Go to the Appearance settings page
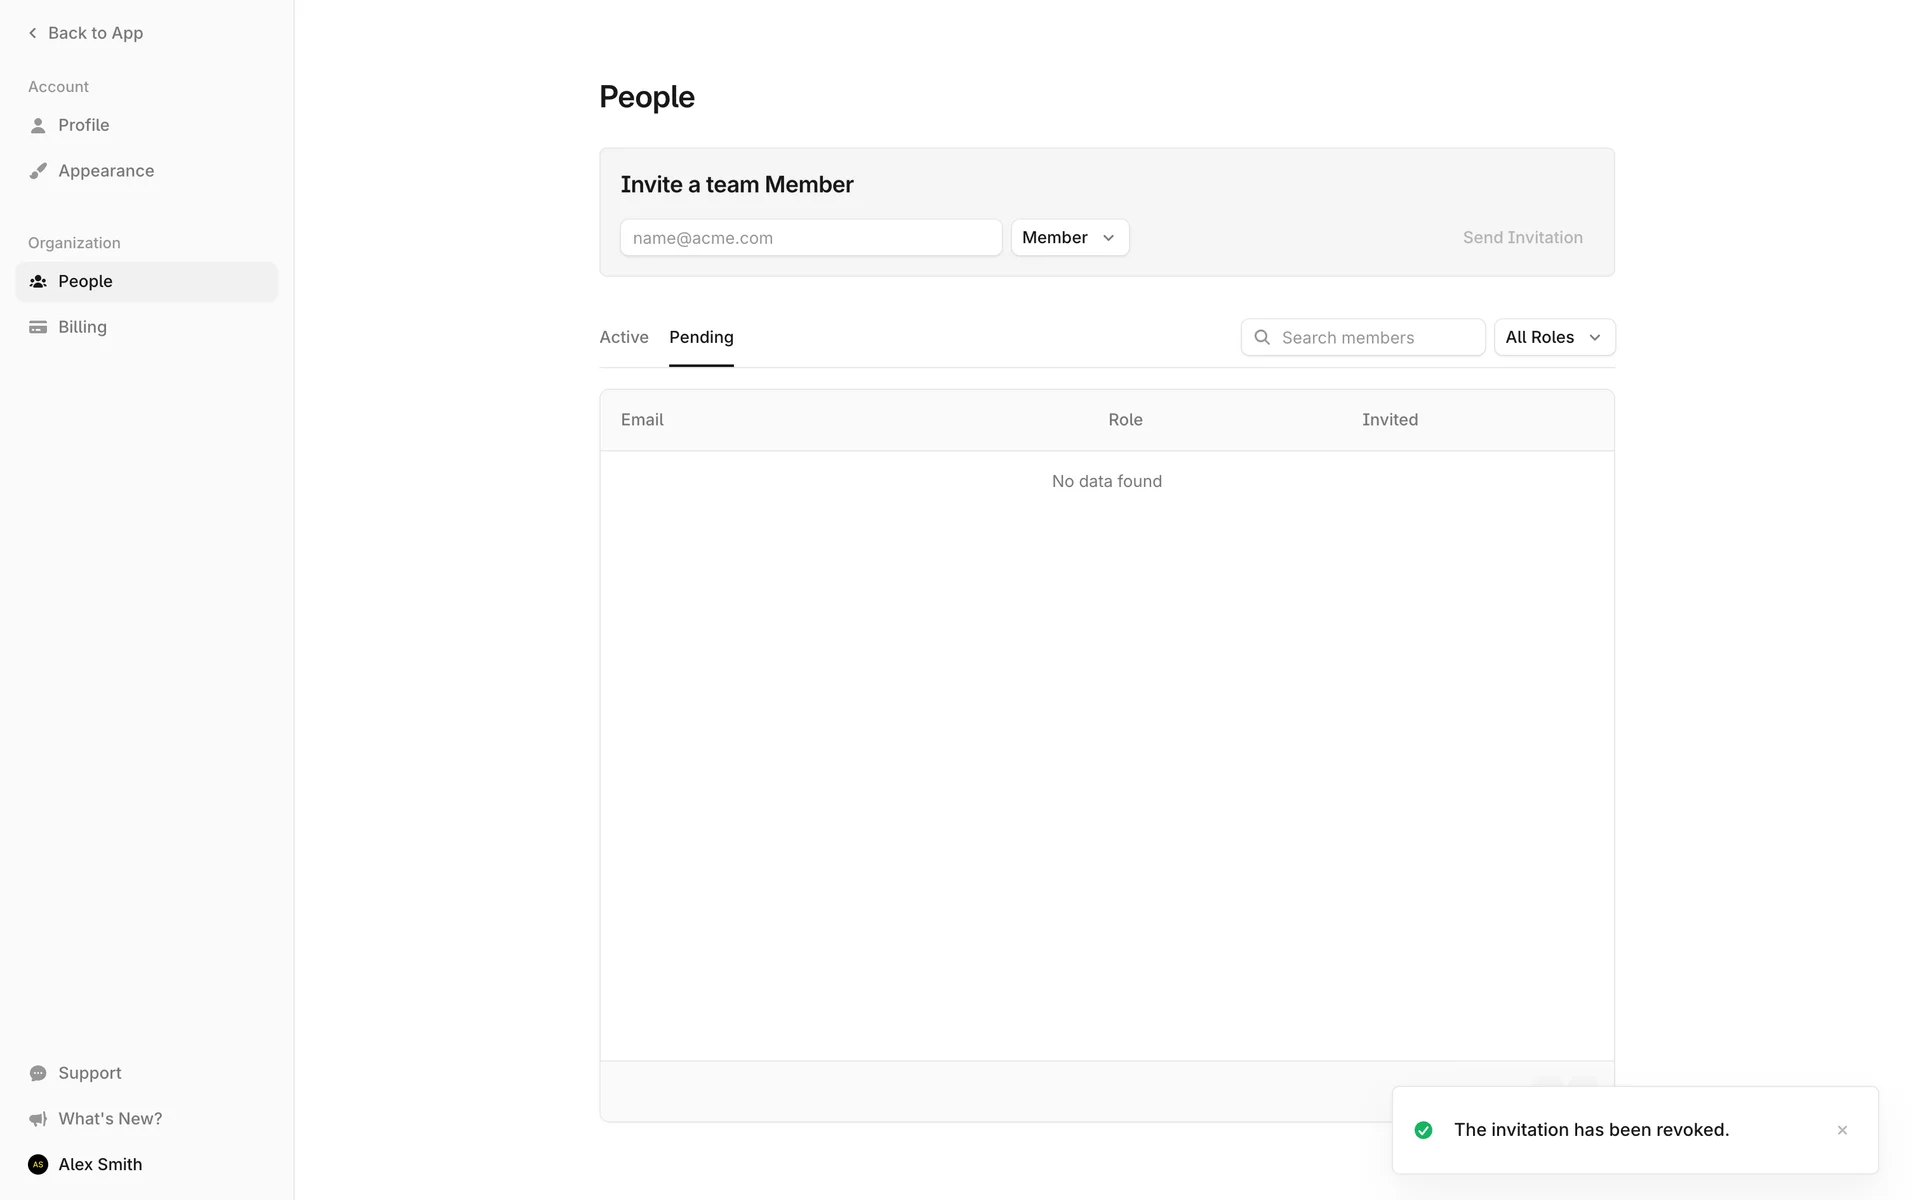This screenshot has width=1920, height=1200. [x=106, y=171]
